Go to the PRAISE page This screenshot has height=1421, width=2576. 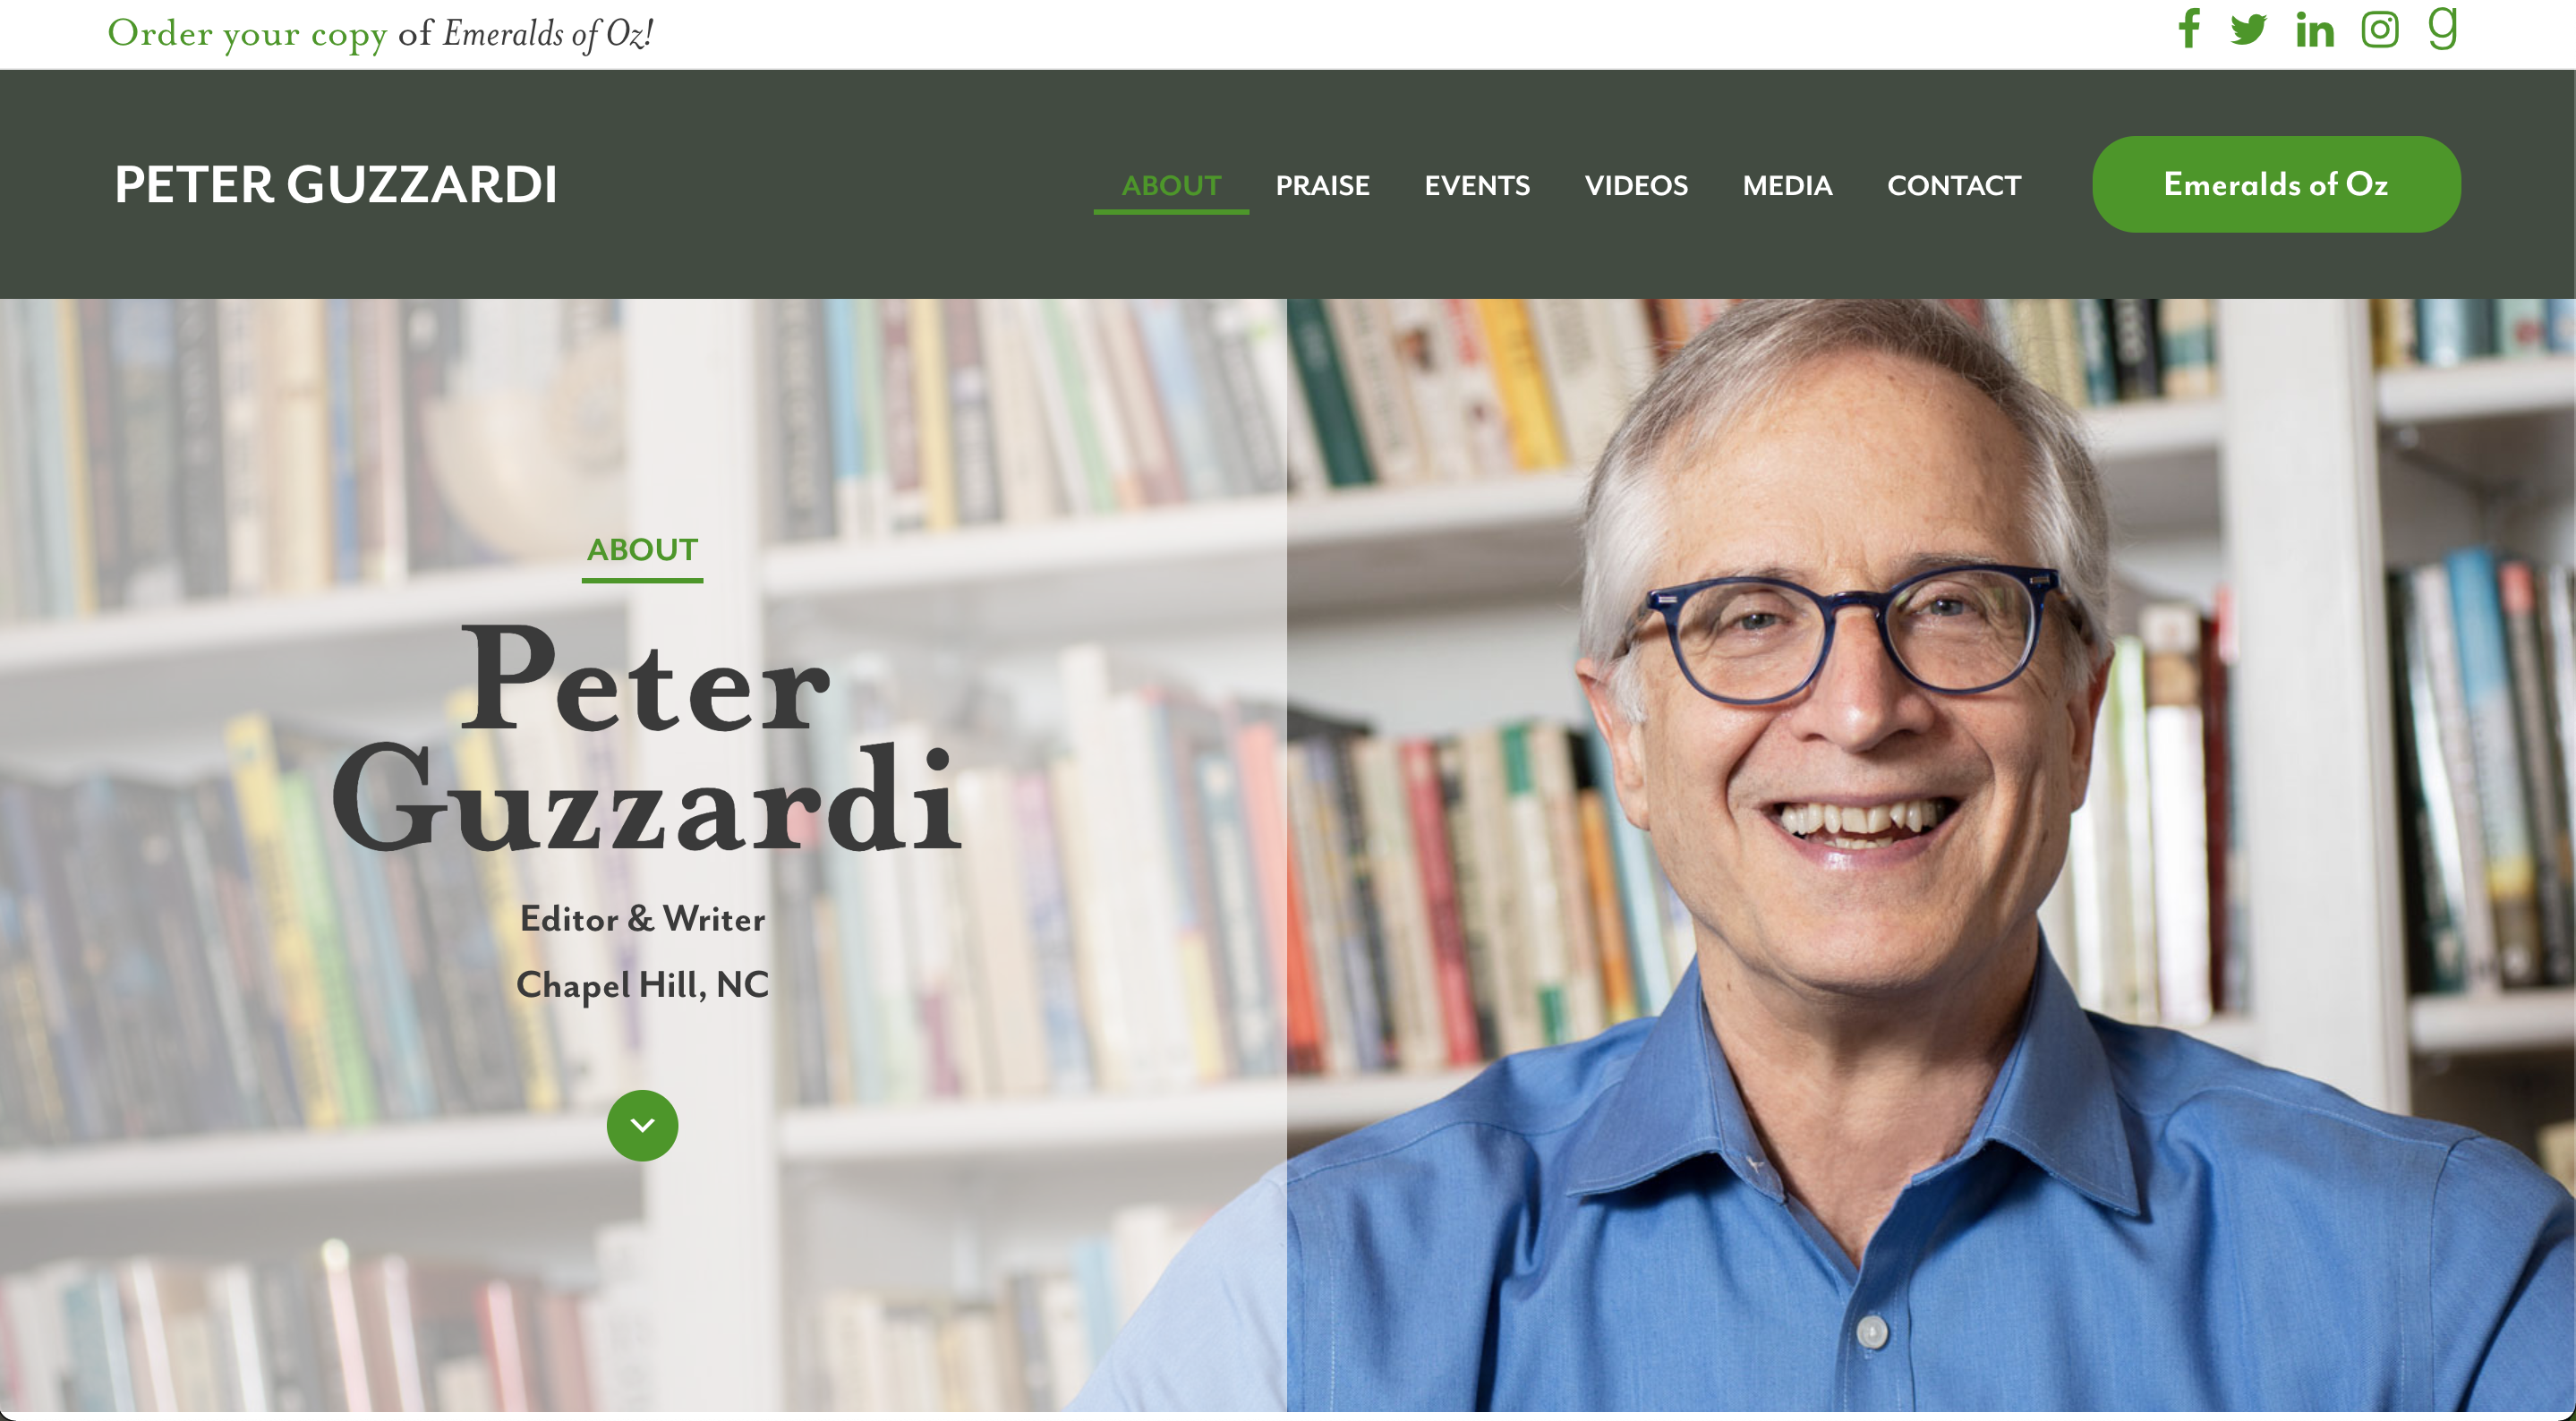point(1322,186)
